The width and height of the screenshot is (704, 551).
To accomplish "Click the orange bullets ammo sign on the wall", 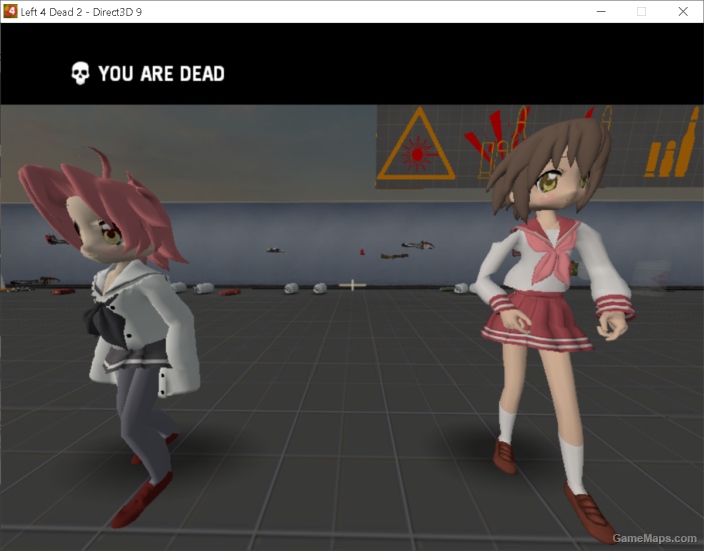I will click(x=673, y=144).
